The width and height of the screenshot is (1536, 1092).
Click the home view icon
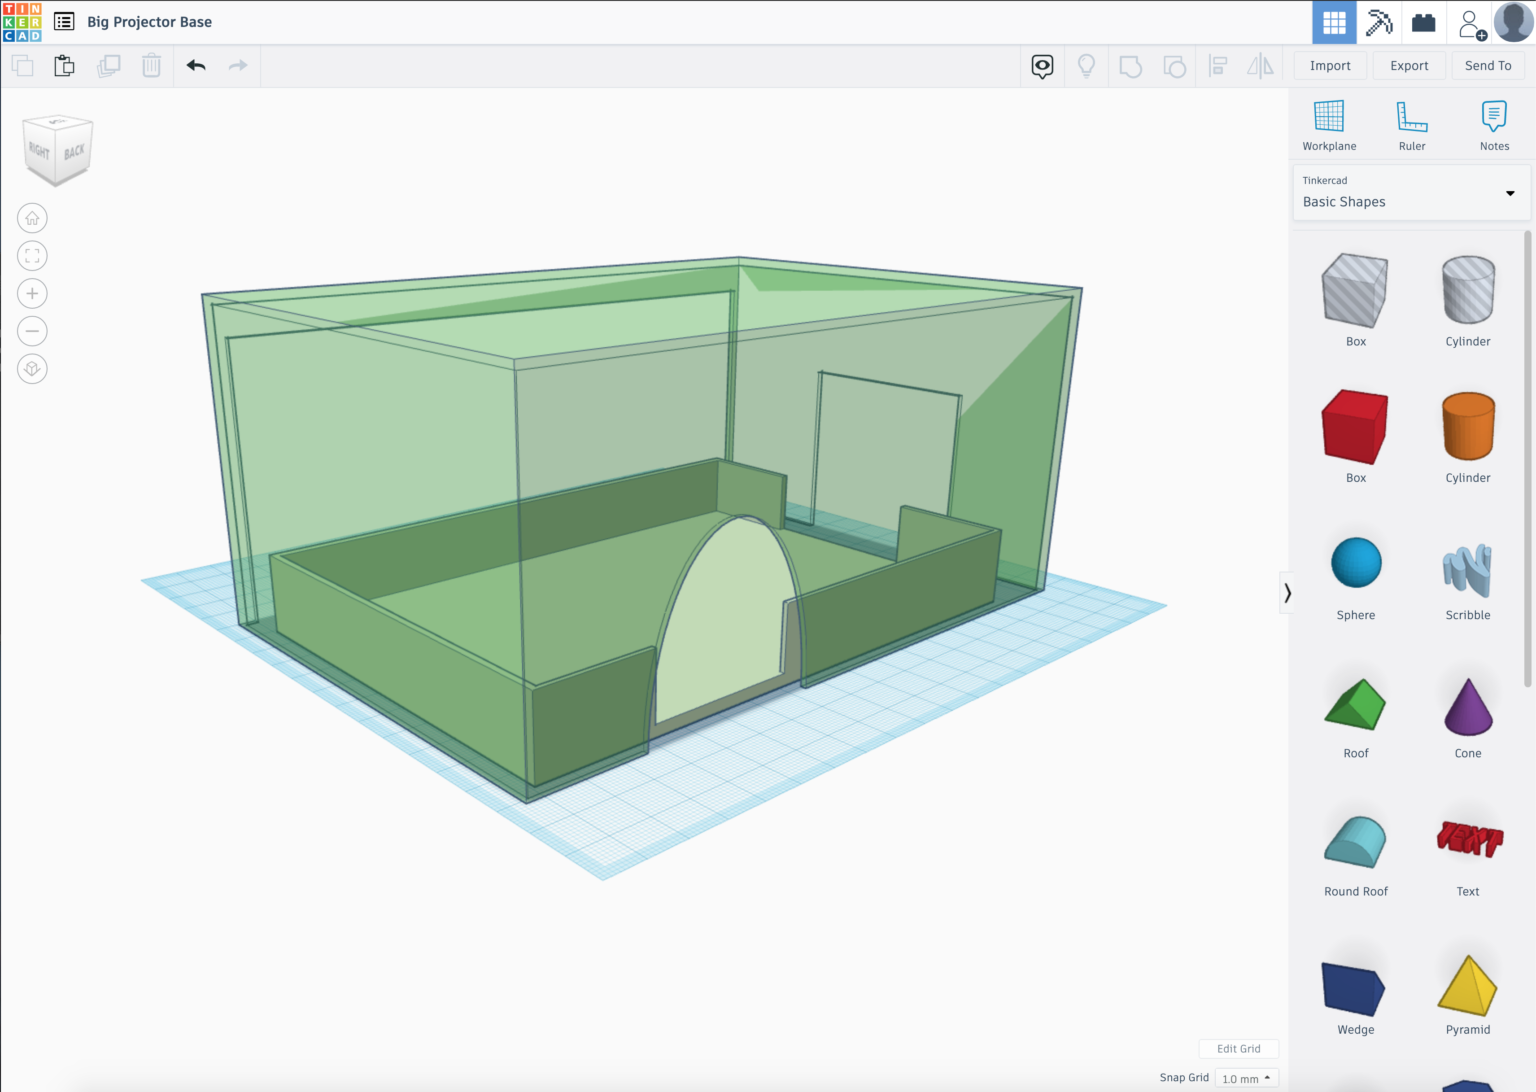click(32, 218)
